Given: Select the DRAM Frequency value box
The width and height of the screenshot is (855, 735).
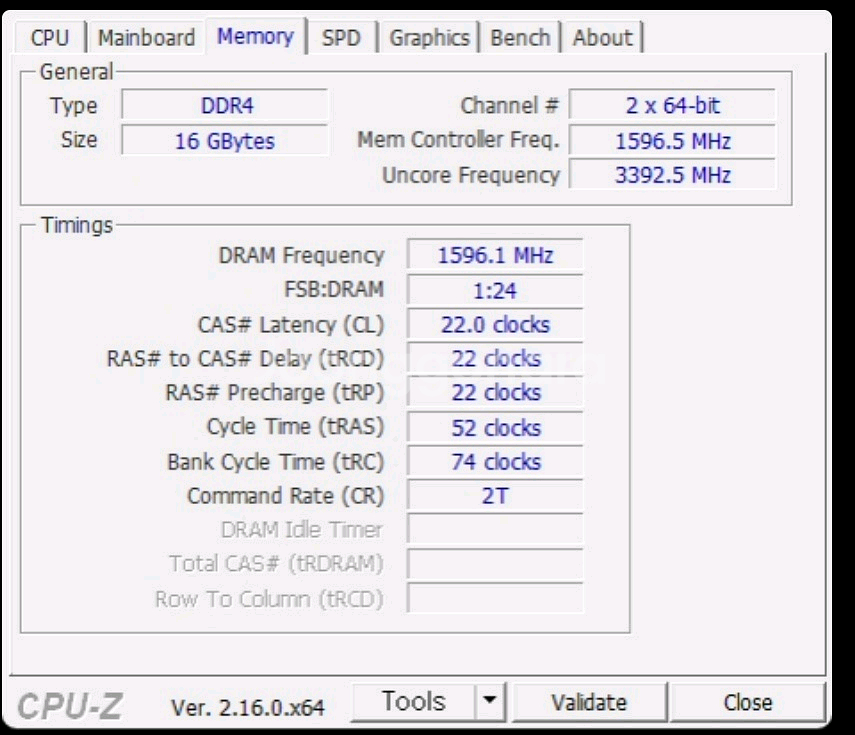Looking at the screenshot, I should (495, 255).
